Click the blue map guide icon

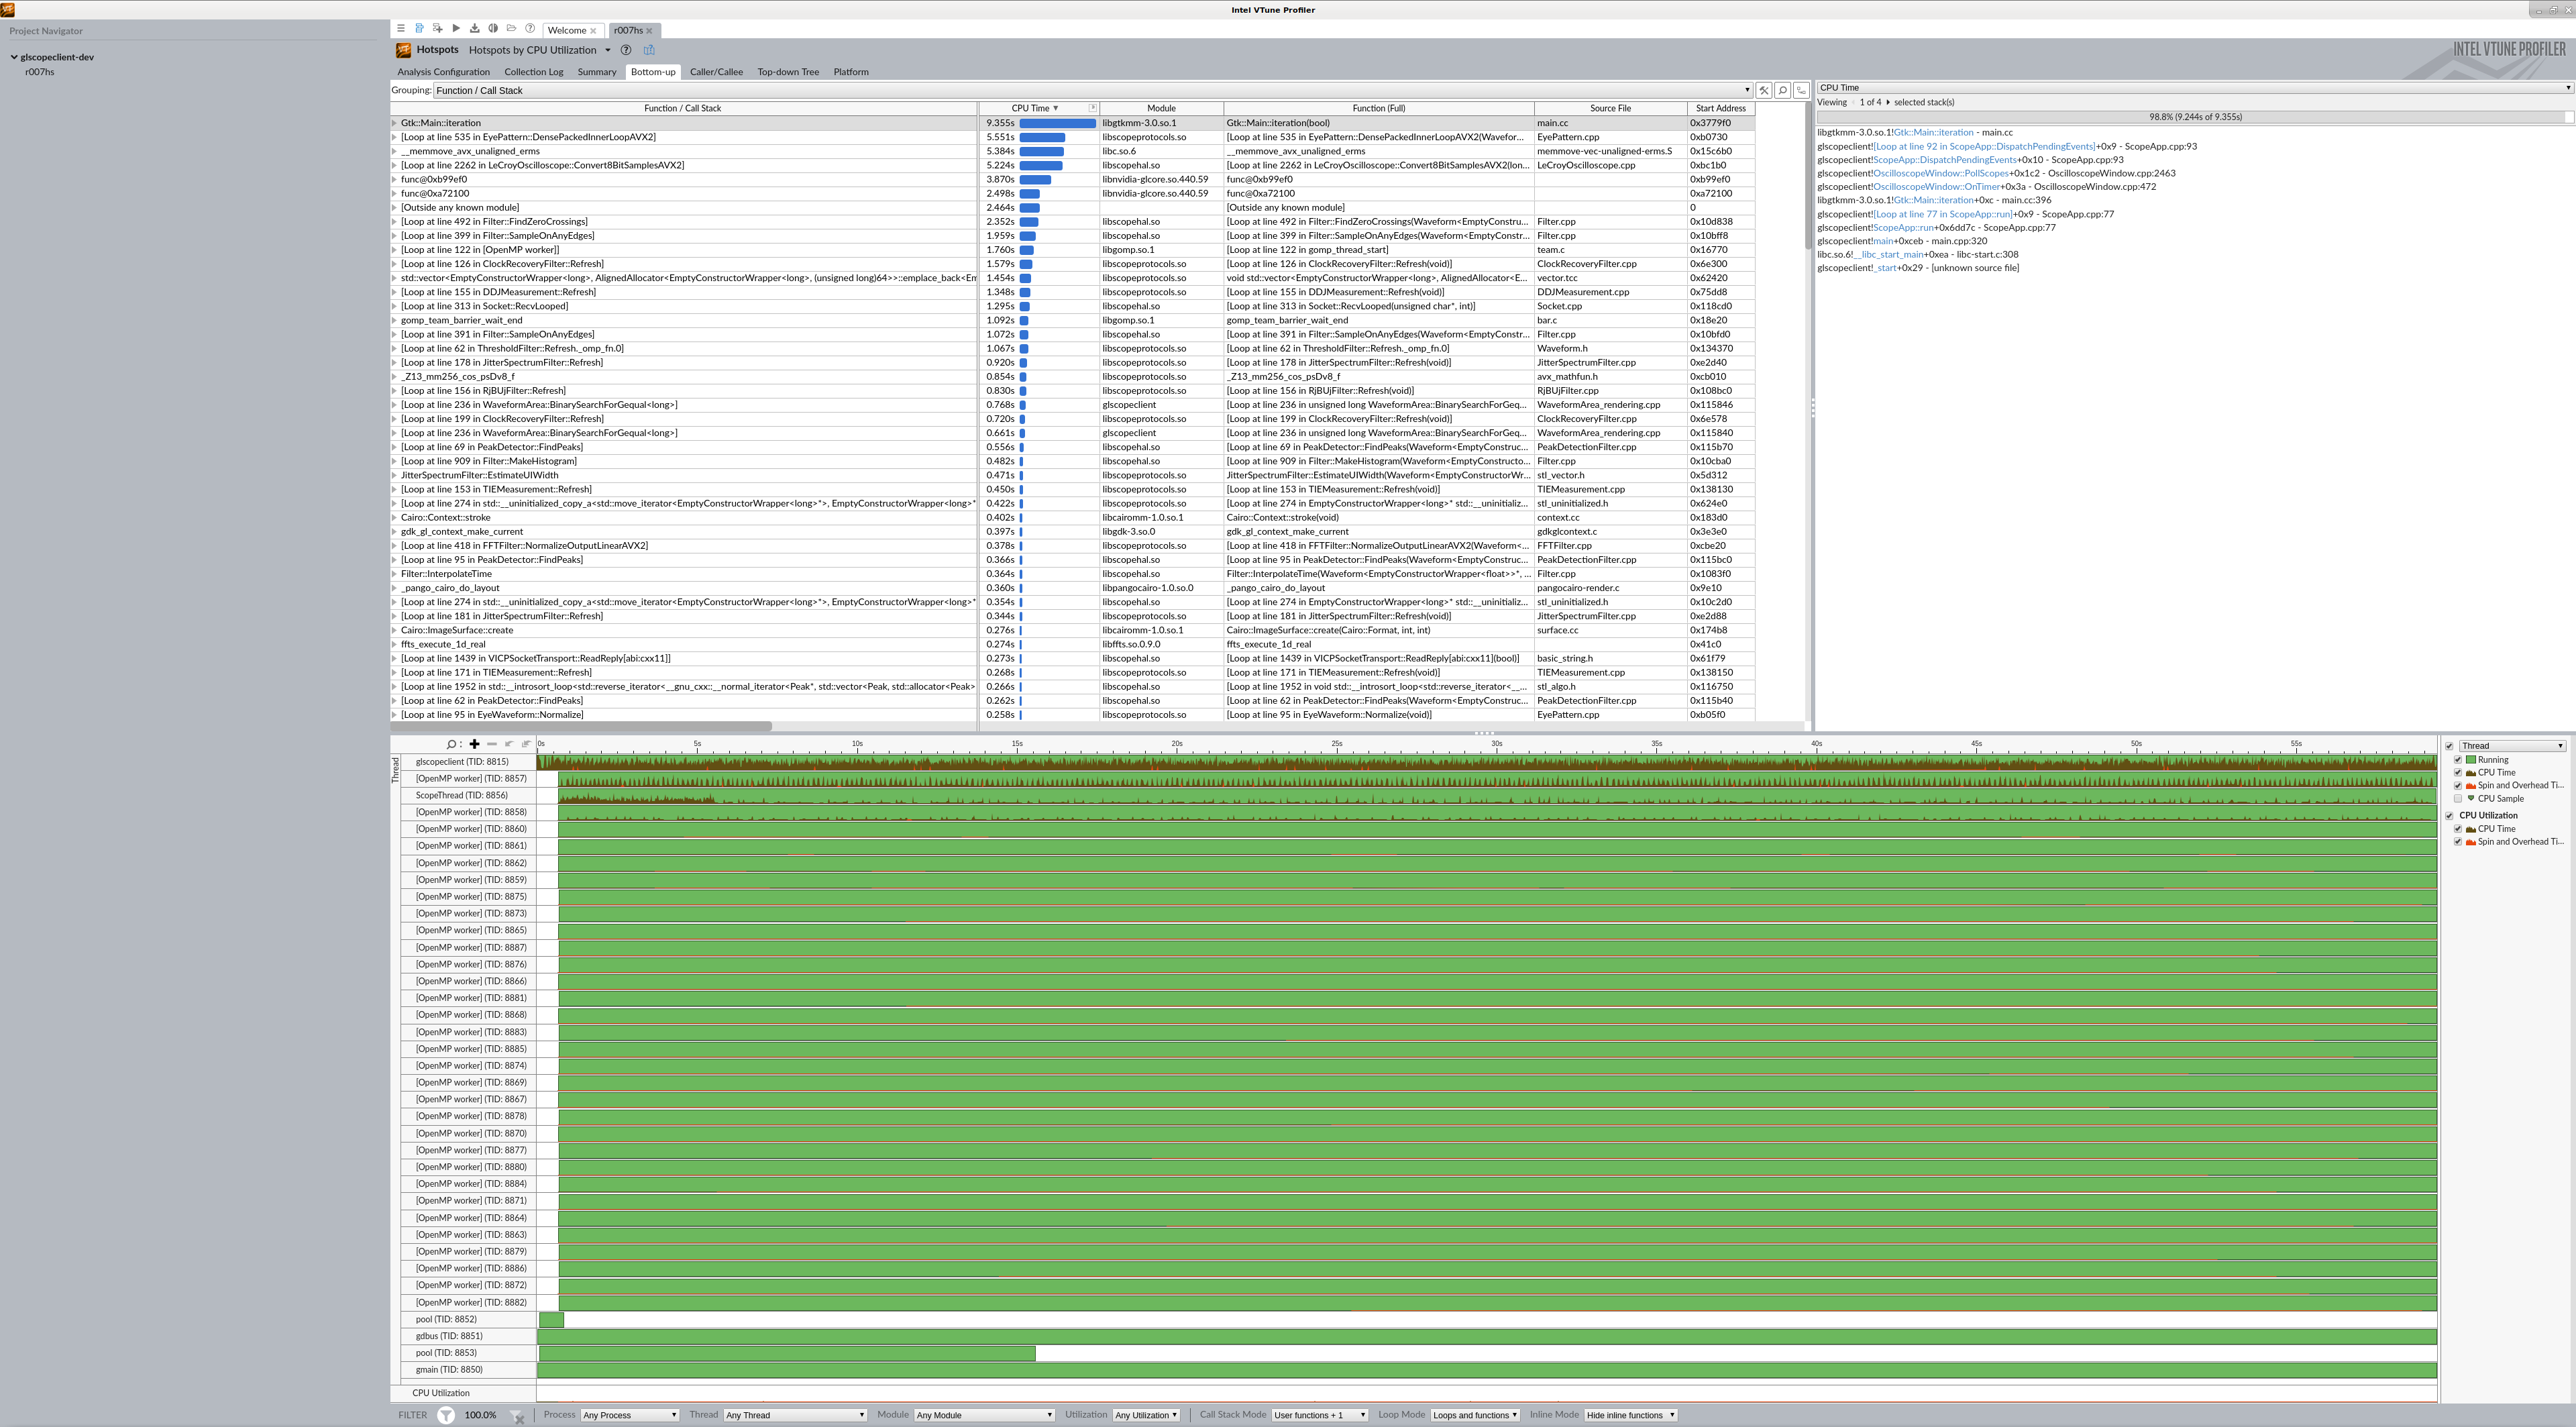649,50
